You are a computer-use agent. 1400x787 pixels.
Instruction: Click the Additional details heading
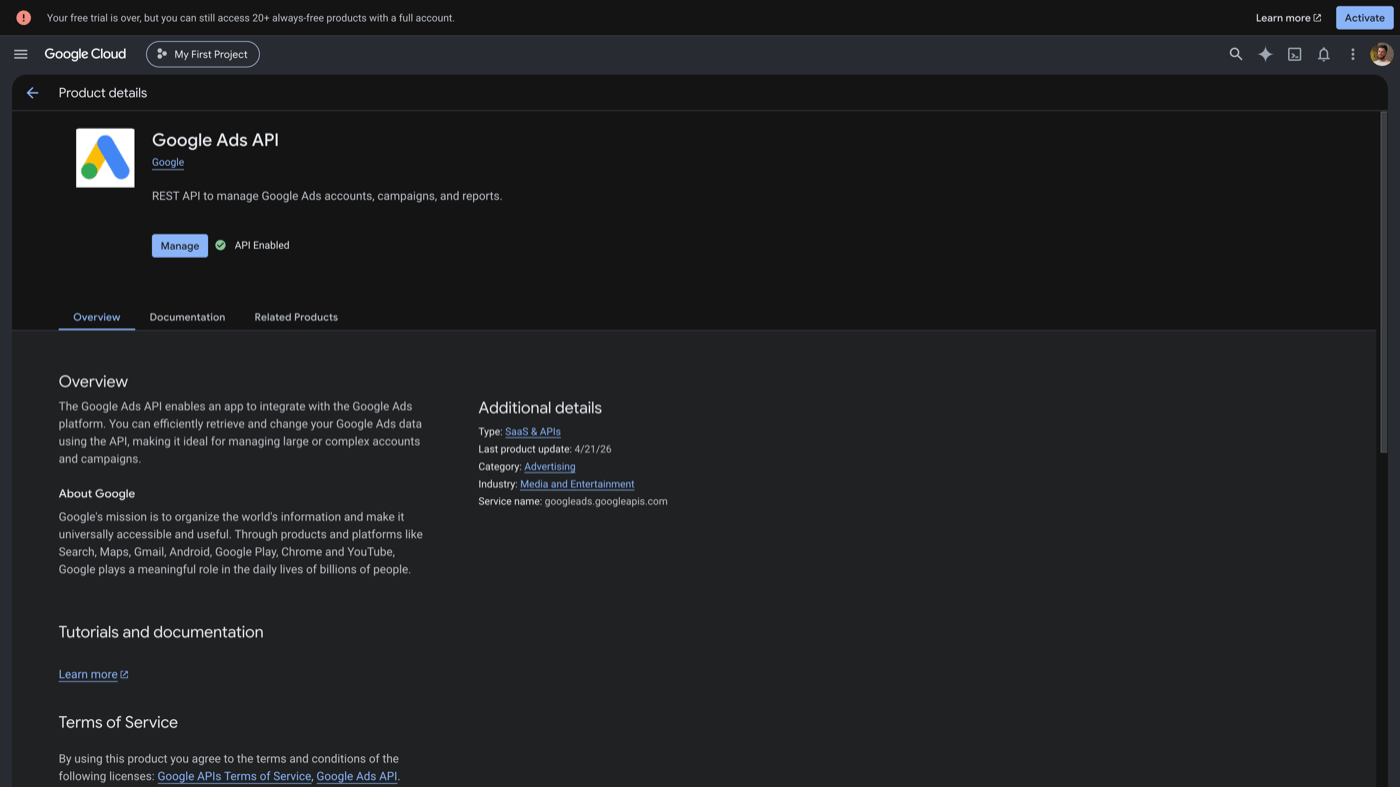[540, 408]
